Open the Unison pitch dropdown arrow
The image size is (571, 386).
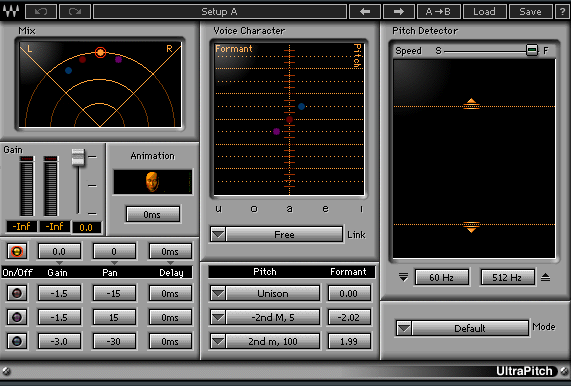click(218, 293)
